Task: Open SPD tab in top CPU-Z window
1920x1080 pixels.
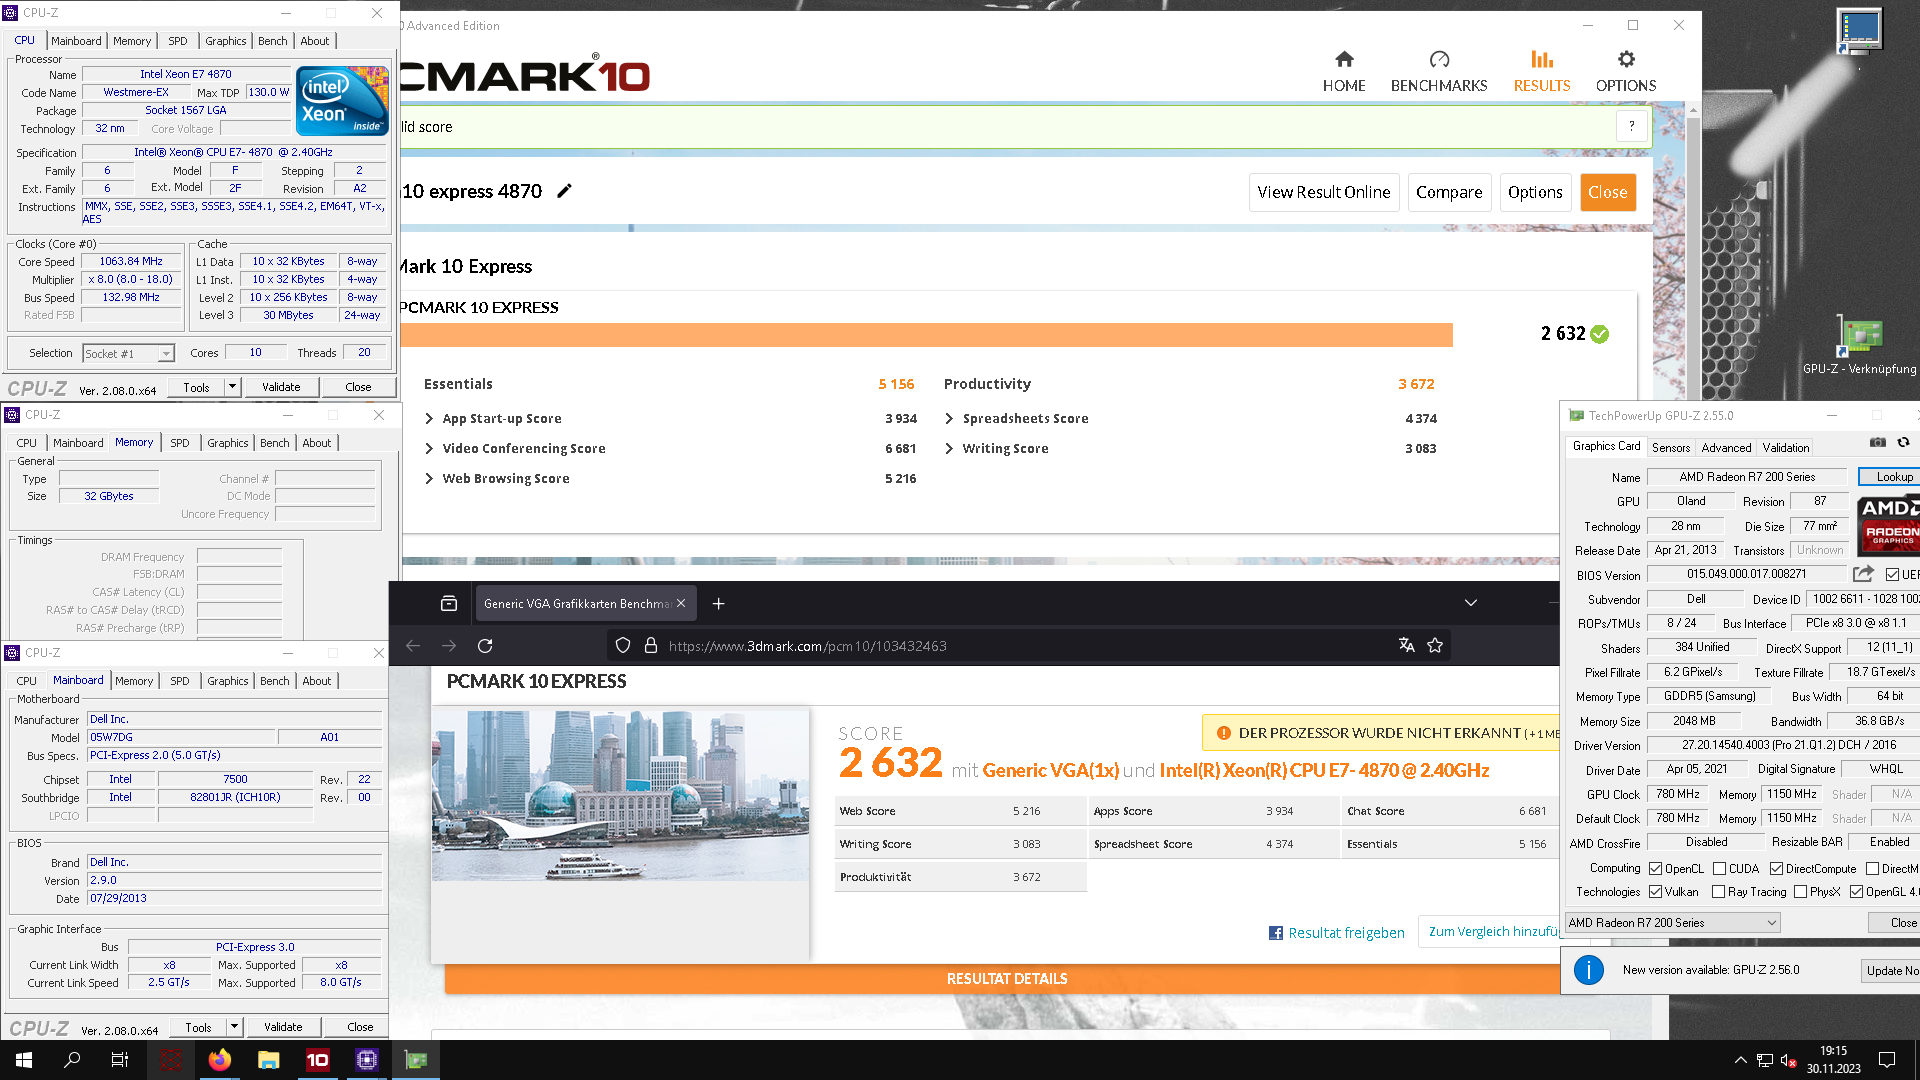Action: 178,41
